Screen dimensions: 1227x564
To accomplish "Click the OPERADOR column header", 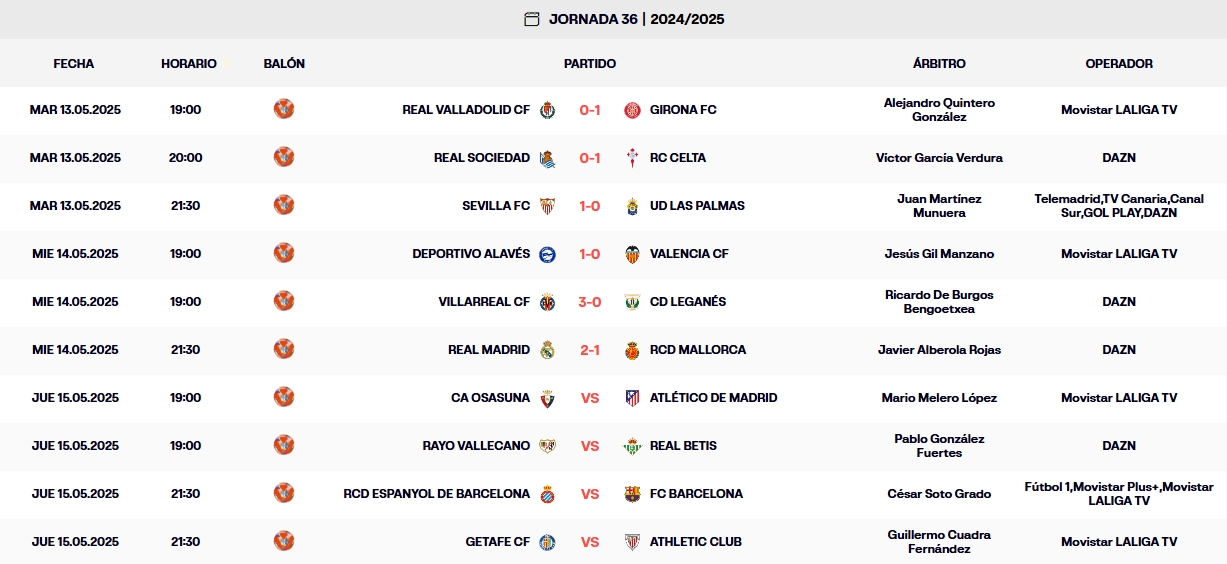I will 1119,63.
